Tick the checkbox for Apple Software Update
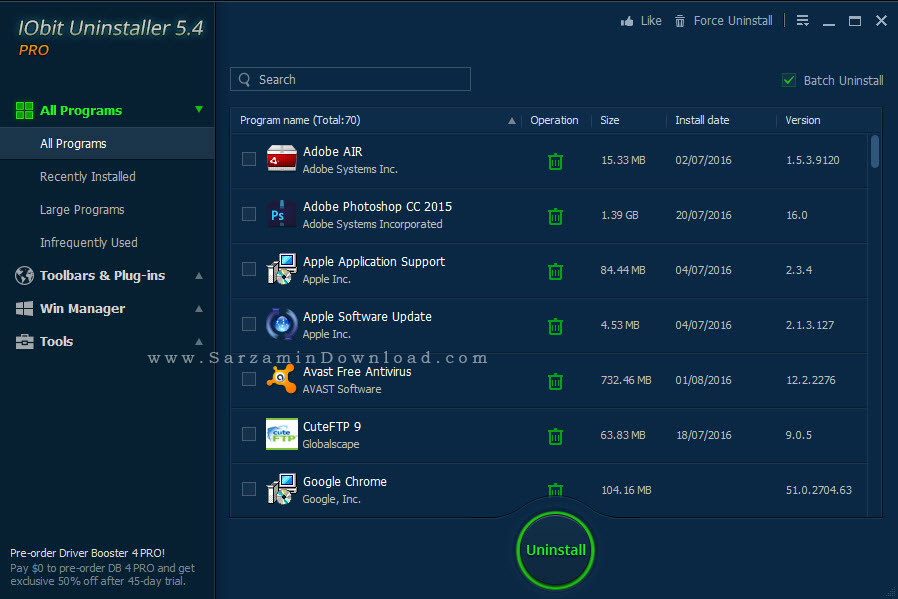898x599 pixels. click(249, 324)
